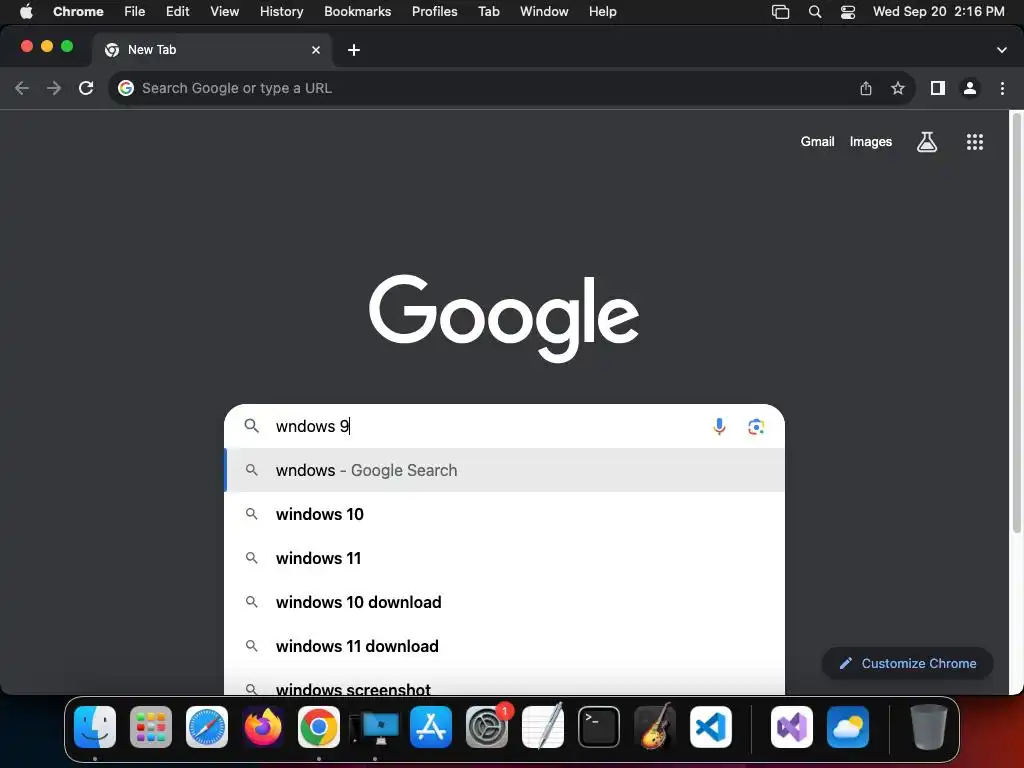
Task: Open the File menu
Action: click(x=135, y=12)
